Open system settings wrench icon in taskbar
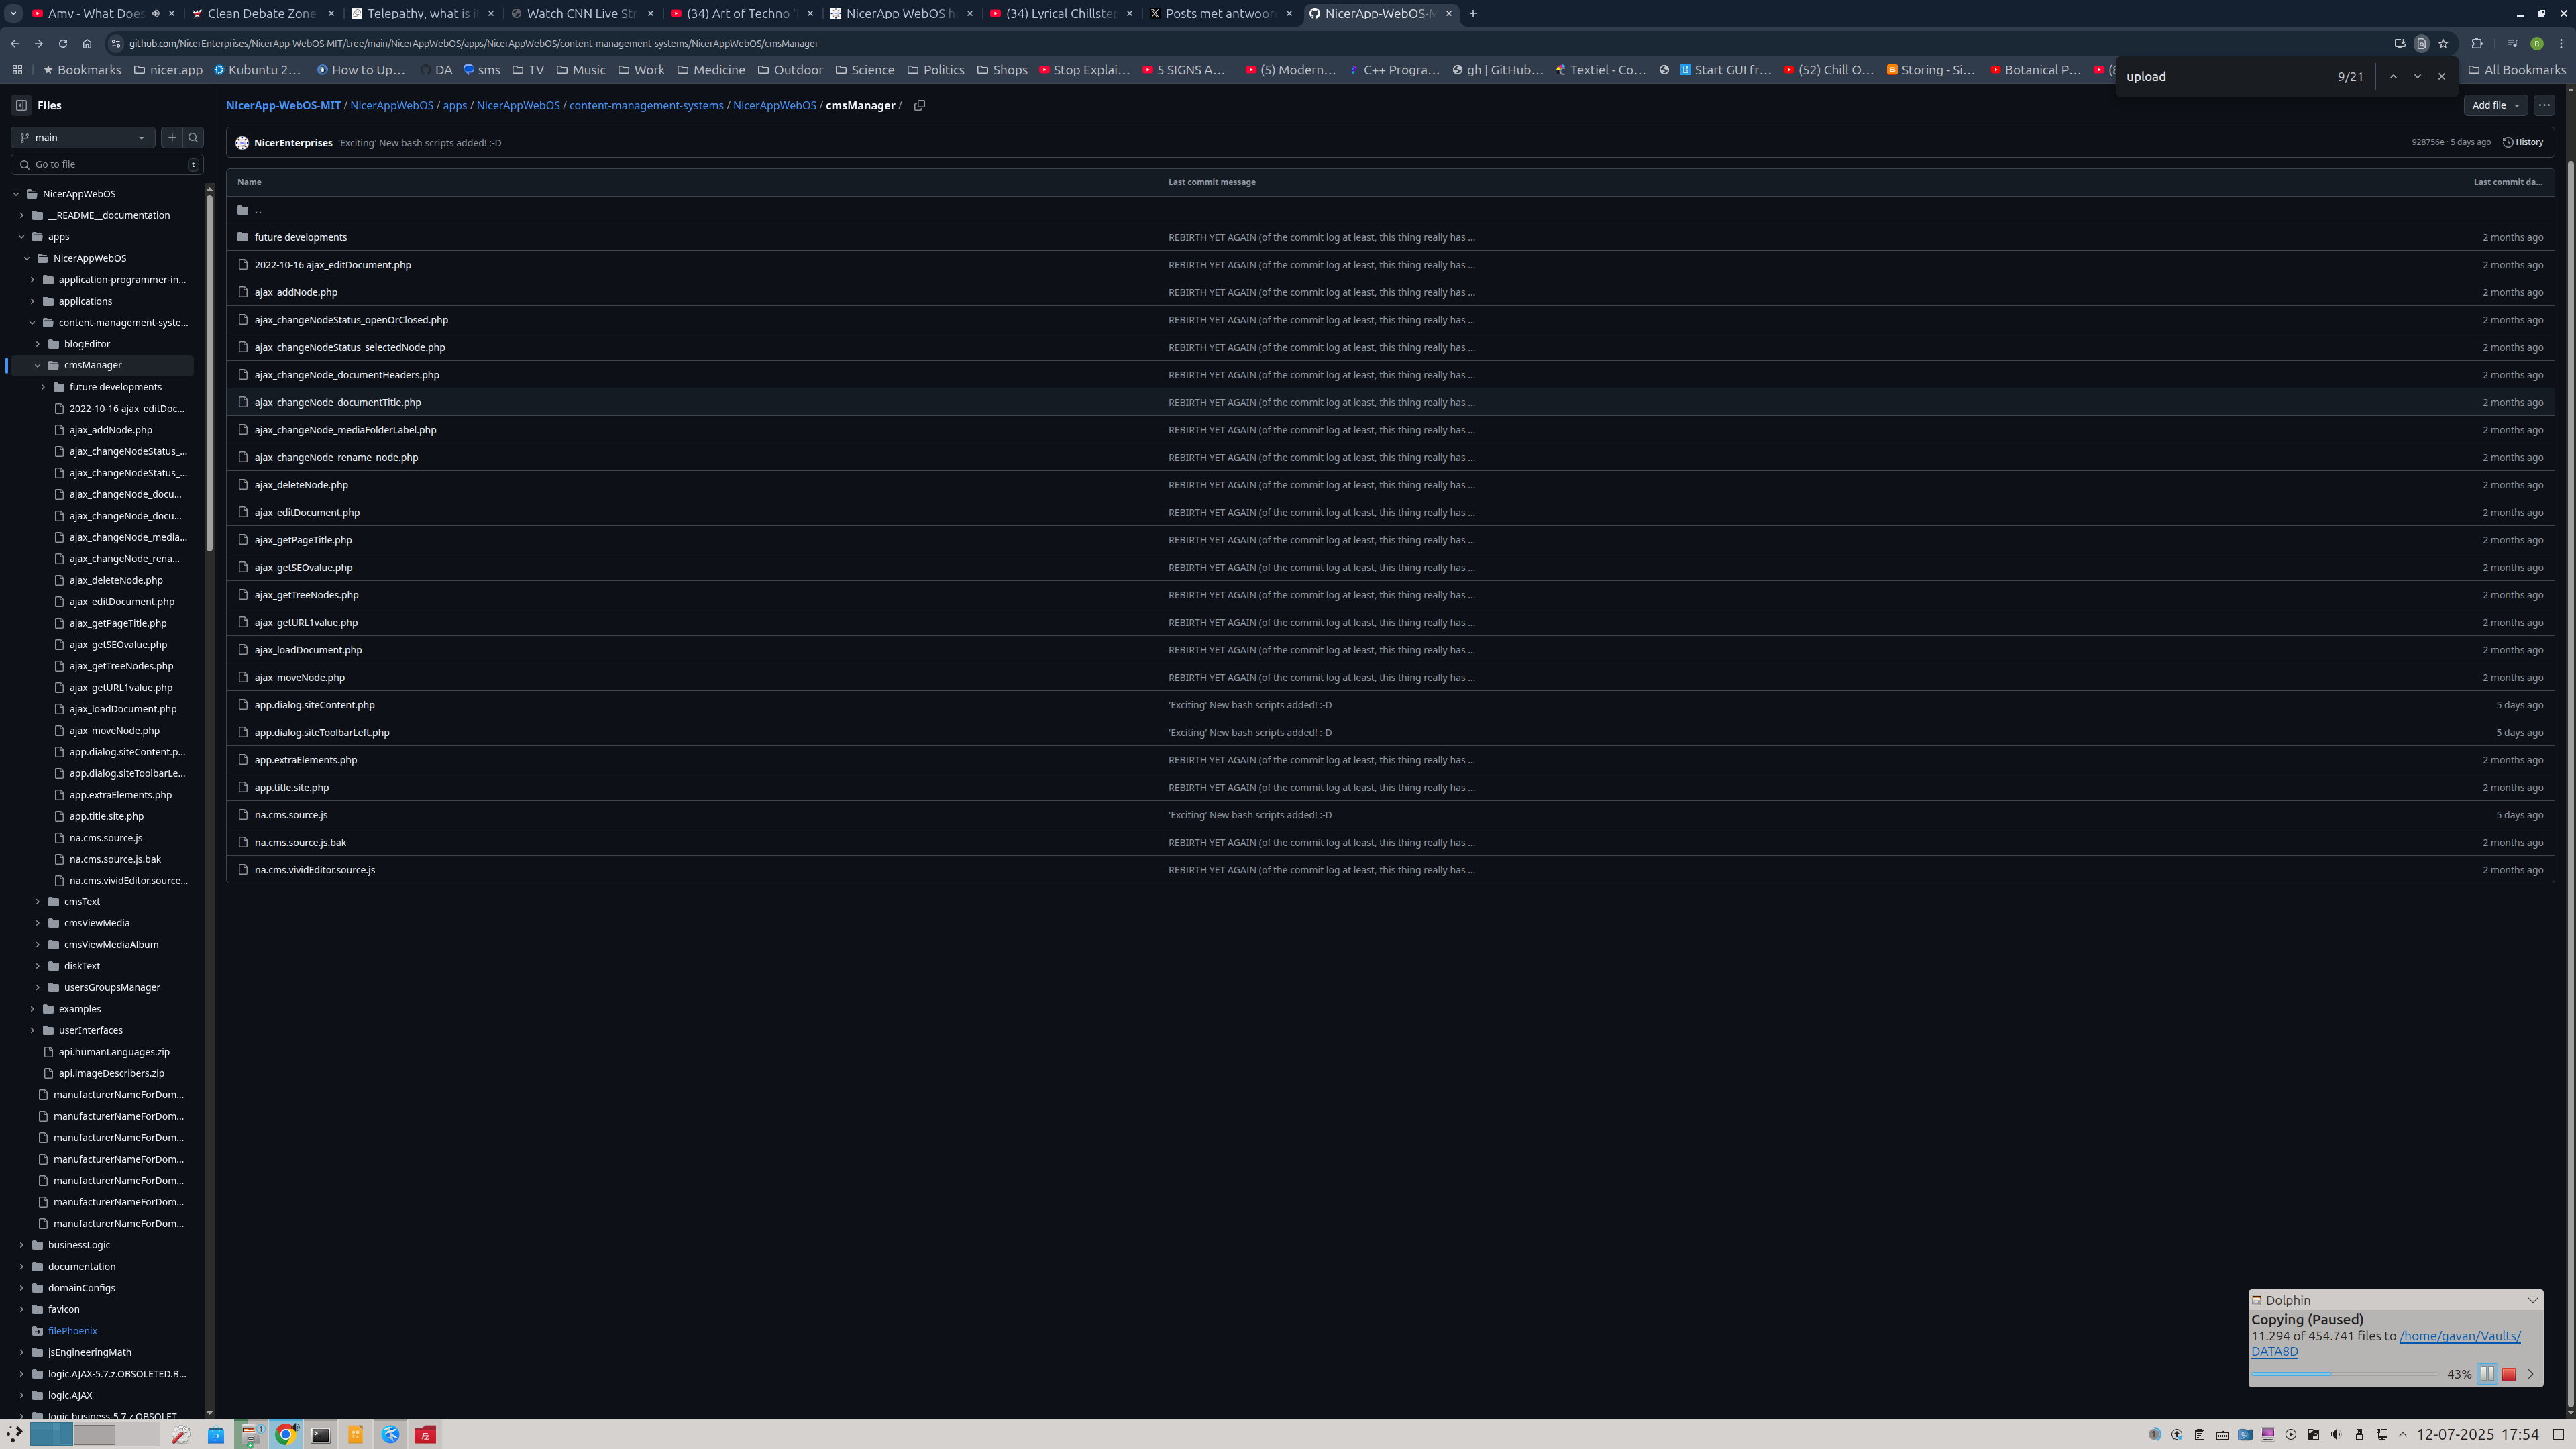2576x1449 pixels. 180,1435
